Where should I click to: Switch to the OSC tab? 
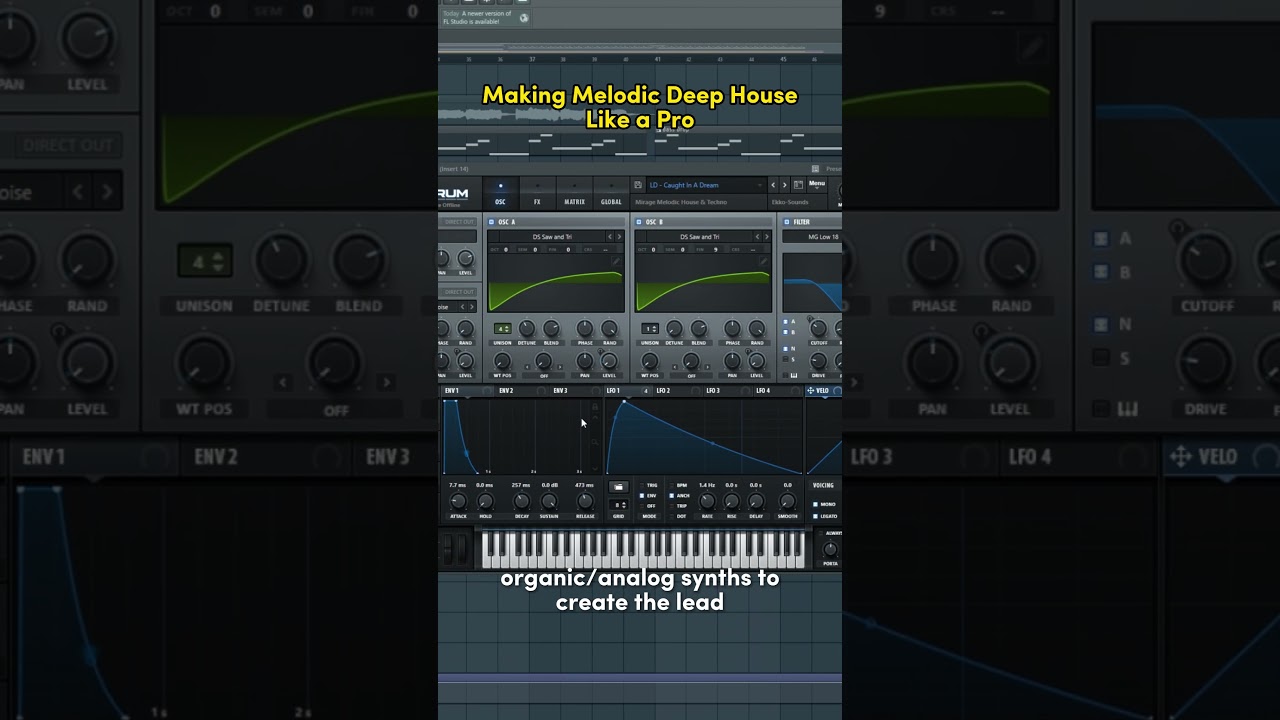point(500,194)
